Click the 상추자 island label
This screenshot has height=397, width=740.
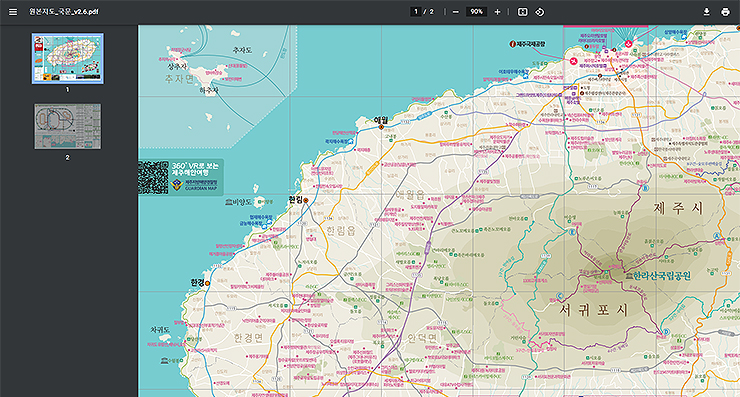click(x=177, y=67)
